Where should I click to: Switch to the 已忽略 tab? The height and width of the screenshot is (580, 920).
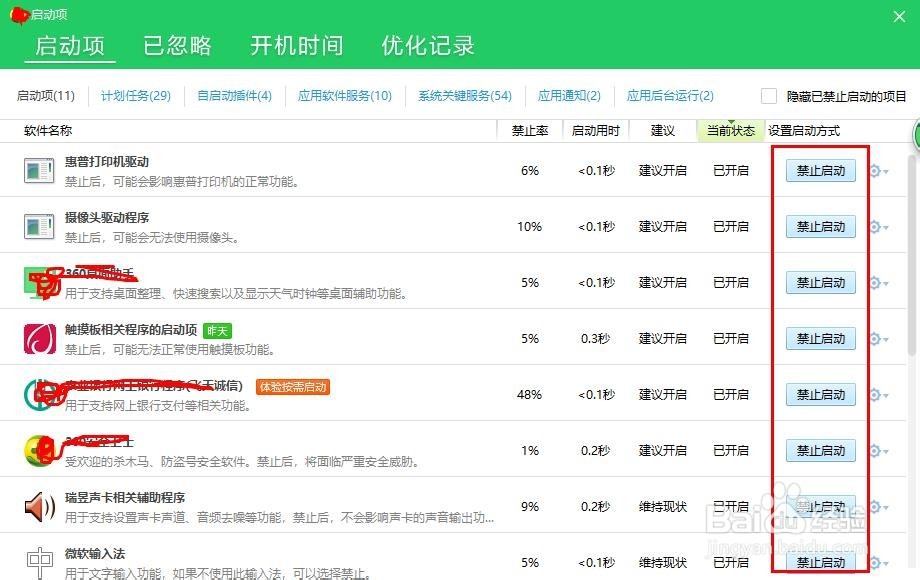[177, 45]
